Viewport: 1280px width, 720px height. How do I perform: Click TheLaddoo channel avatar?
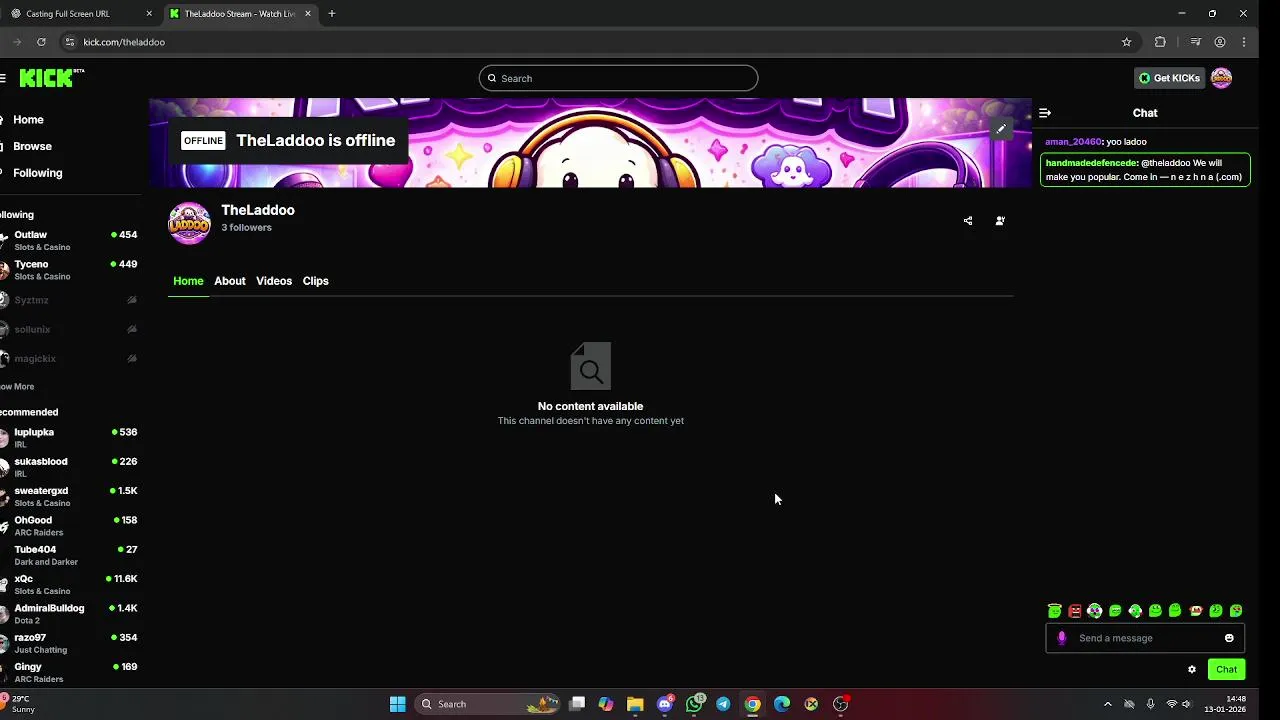[x=189, y=223]
